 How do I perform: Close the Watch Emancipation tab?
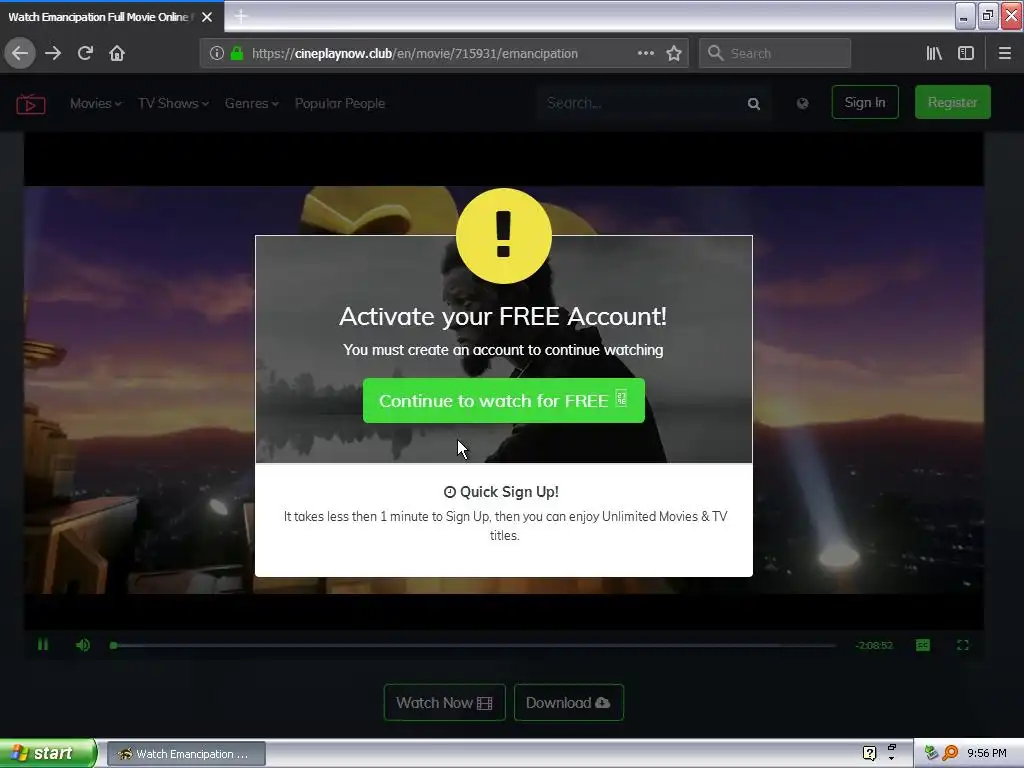(207, 17)
